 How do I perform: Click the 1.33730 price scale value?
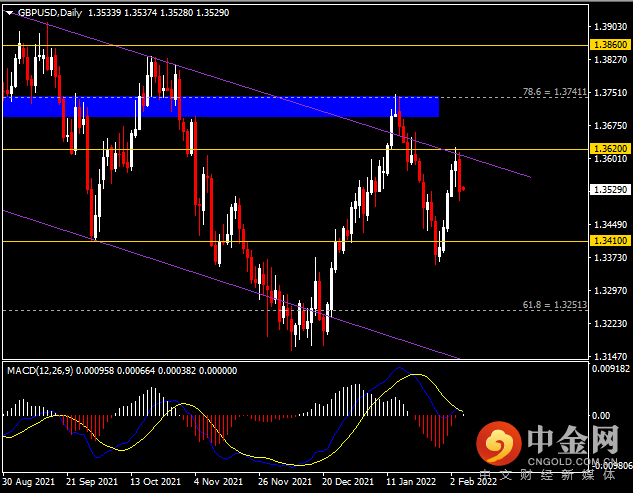pyautogui.click(x=611, y=258)
